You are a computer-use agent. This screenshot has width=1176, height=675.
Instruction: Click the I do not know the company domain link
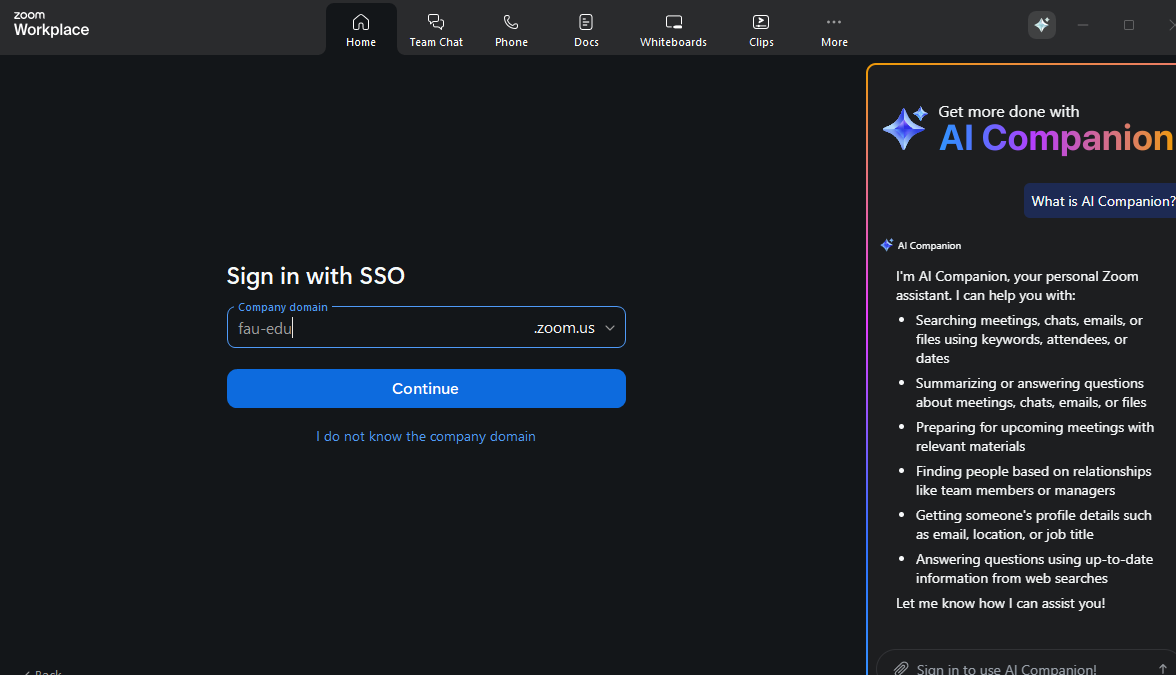pyautogui.click(x=426, y=436)
